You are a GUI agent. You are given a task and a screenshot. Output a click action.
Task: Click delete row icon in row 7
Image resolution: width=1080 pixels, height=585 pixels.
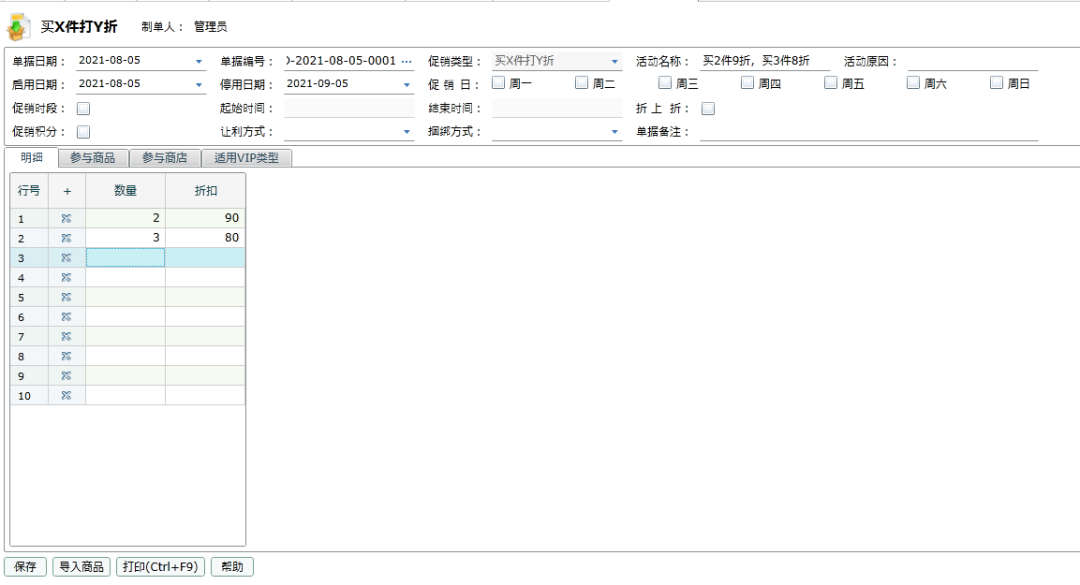pos(66,336)
